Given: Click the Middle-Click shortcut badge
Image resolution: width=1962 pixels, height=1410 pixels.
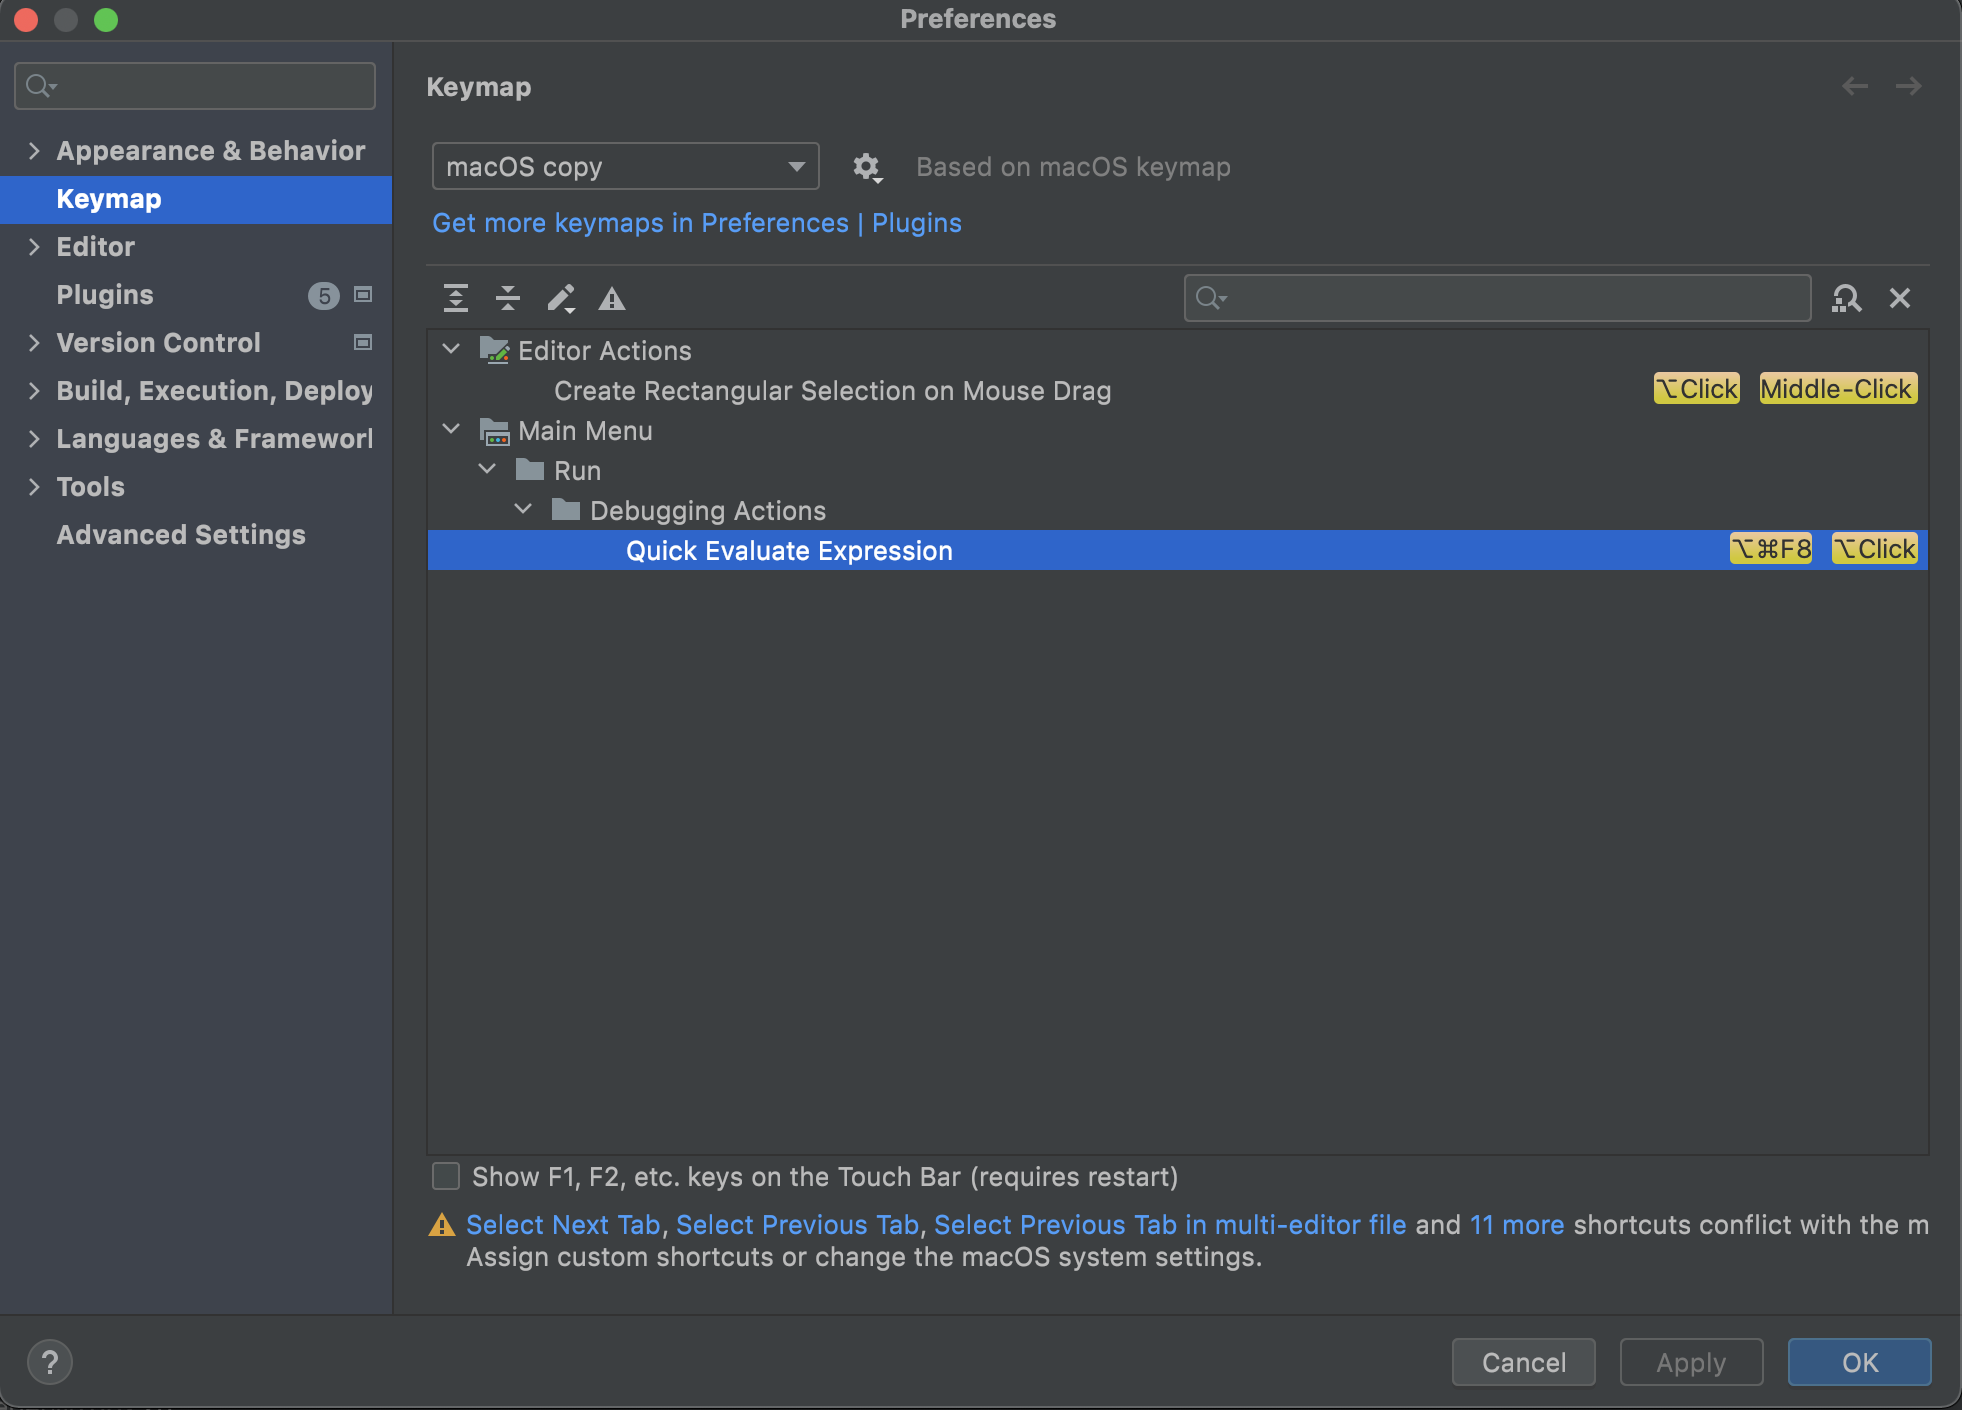Looking at the screenshot, I should (x=1837, y=389).
